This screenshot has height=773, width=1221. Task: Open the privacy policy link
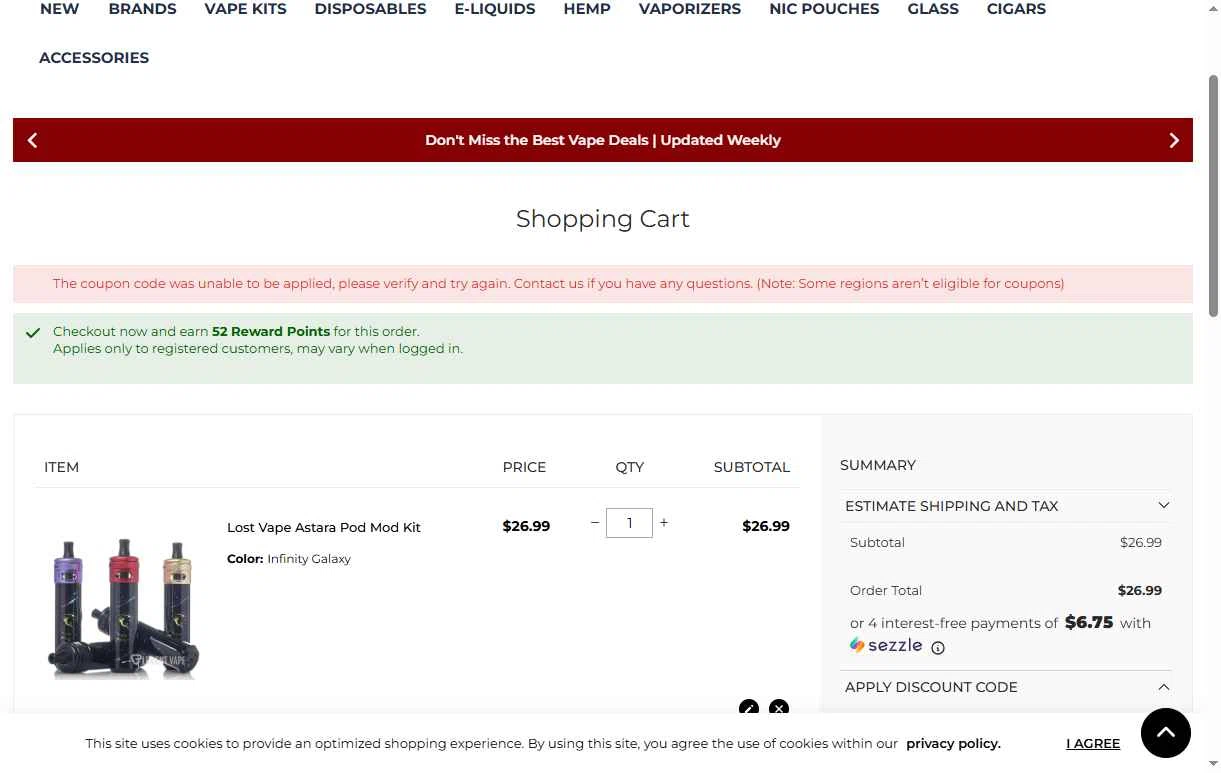click(953, 743)
